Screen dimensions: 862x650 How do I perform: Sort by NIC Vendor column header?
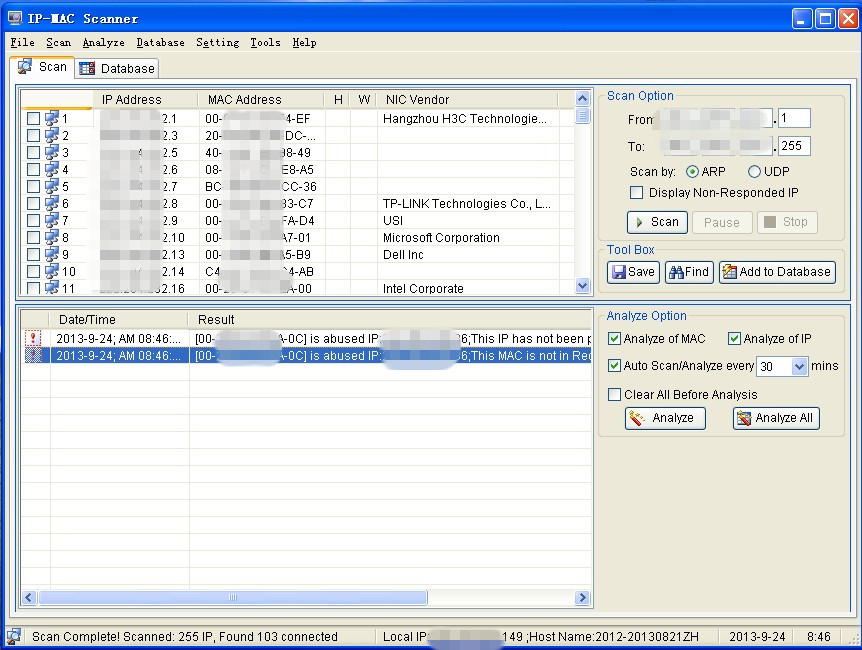(x=467, y=100)
